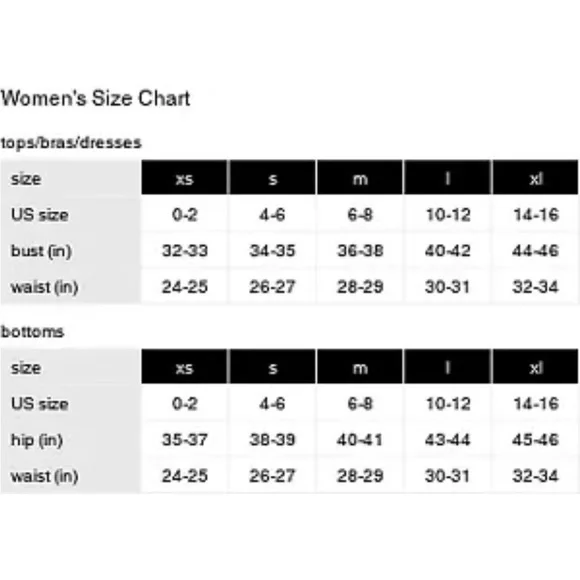Screen dimensions: 580x580
Task: Click the bust (in) row label
Action: (x=41, y=251)
